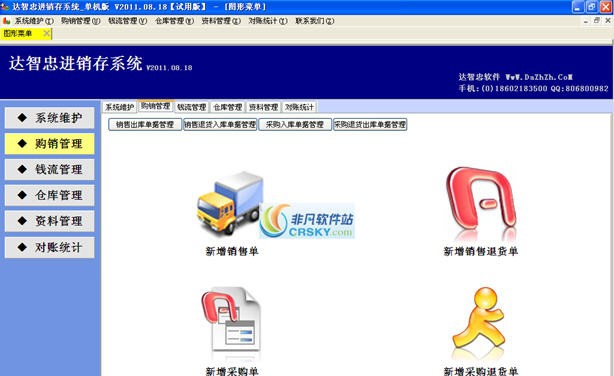The height and width of the screenshot is (376, 614).
Task: Switch to the 购销管理 tab
Action: 155,106
